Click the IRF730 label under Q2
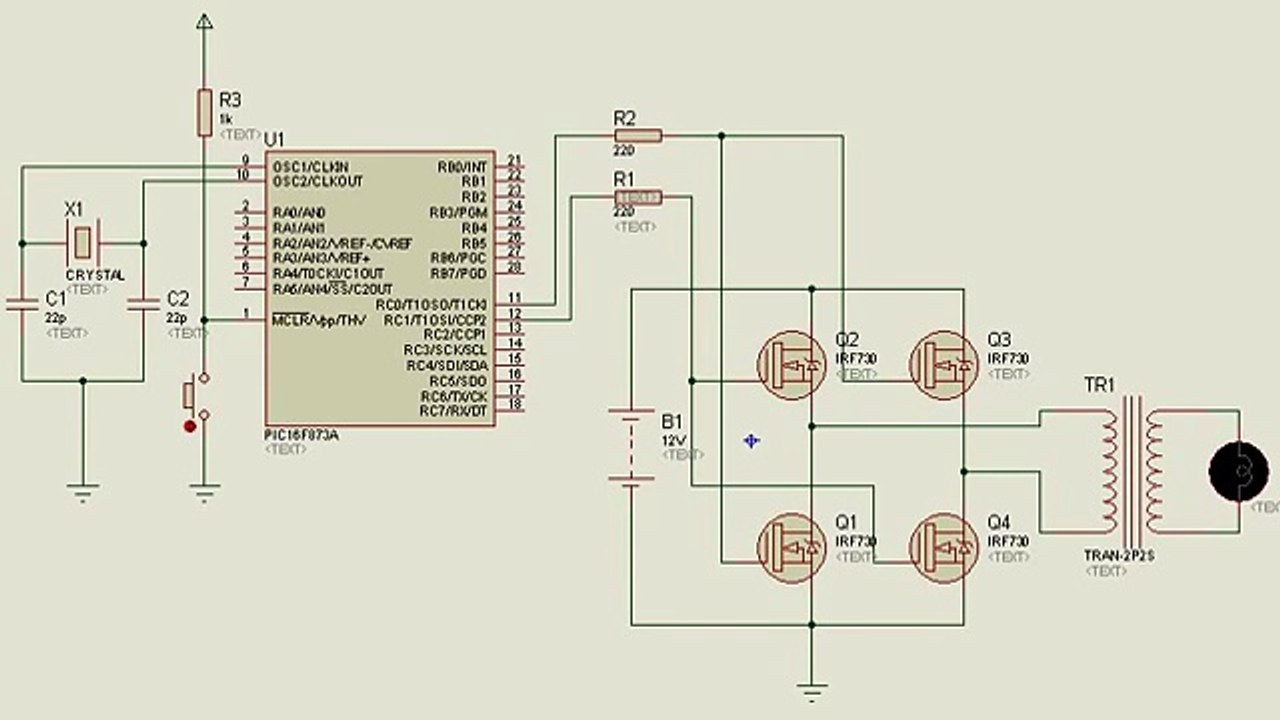This screenshot has width=1280, height=720. (856, 359)
